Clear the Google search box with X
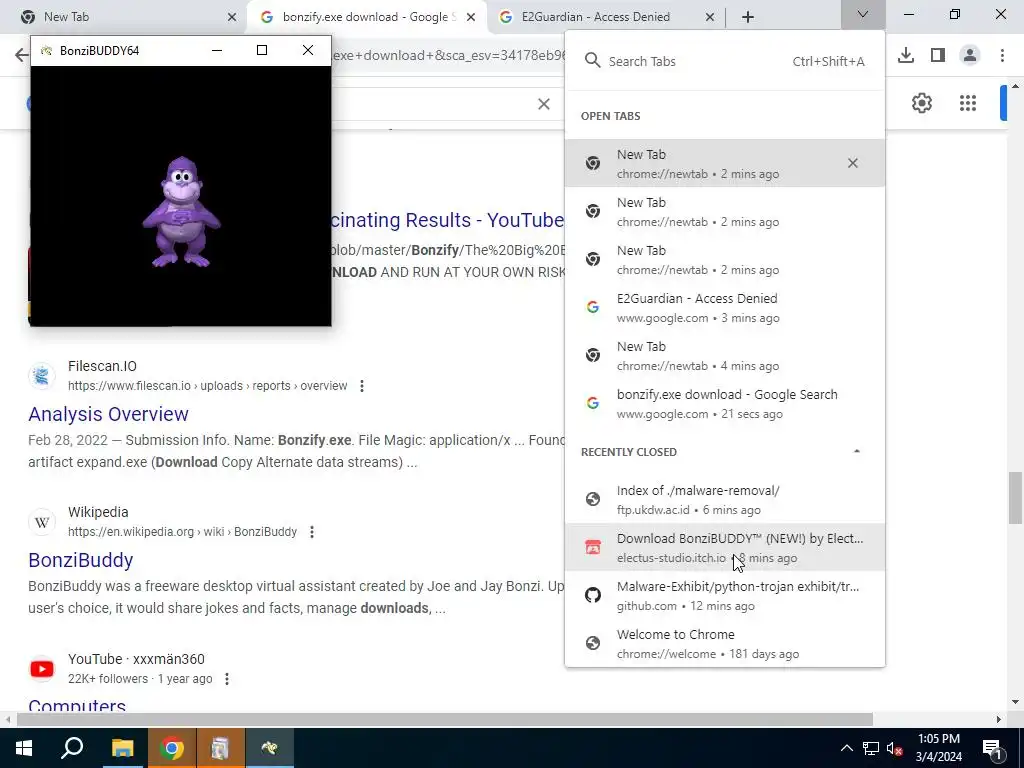1024x768 pixels. click(x=543, y=104)
